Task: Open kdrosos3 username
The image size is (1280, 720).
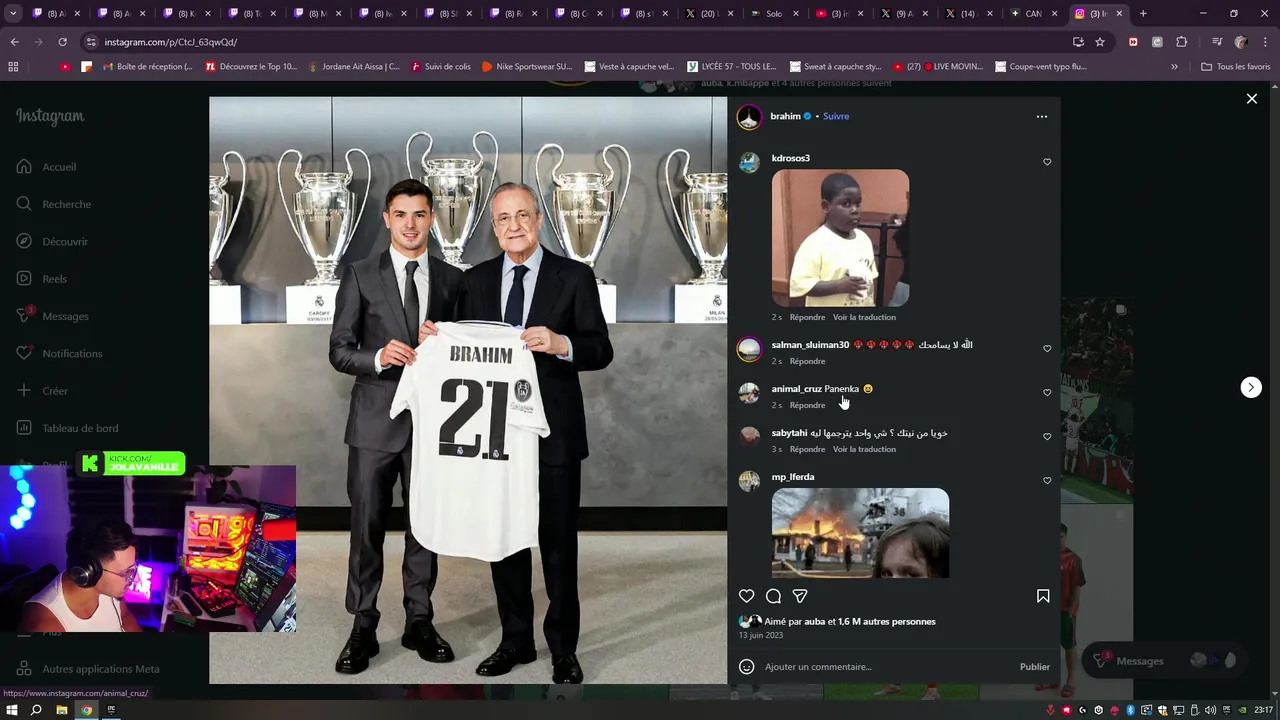Action: point(791,158)
